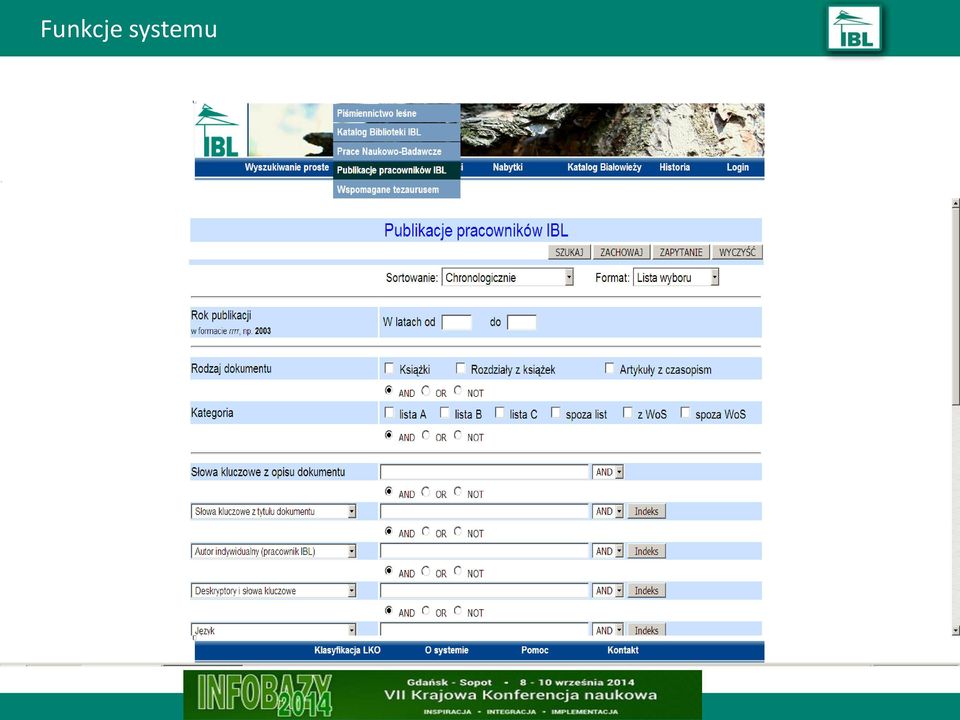Choose Piśmiennictwo leśne from the menu
Image resolution: width=960 pixels, height=720 pixels.
tap(397, 113)
